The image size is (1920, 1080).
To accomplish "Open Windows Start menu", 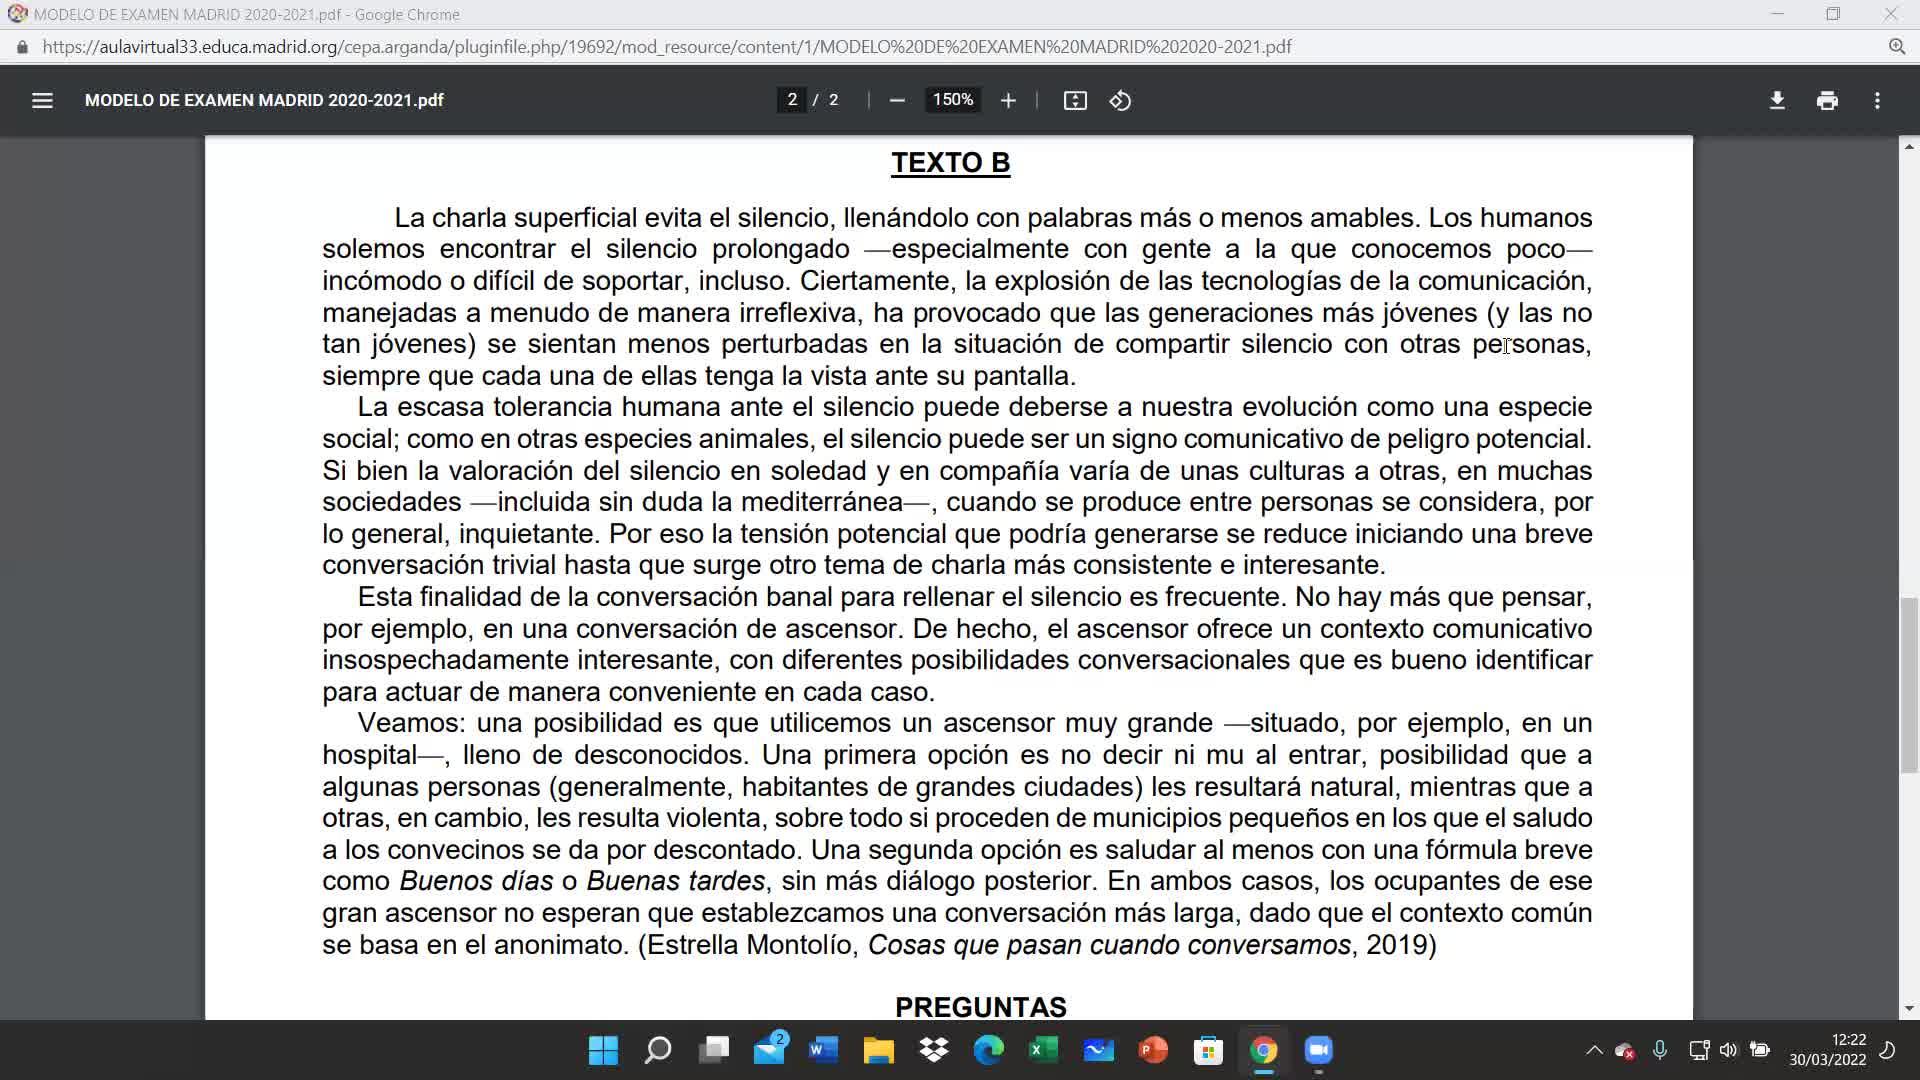I will 603,1050.
